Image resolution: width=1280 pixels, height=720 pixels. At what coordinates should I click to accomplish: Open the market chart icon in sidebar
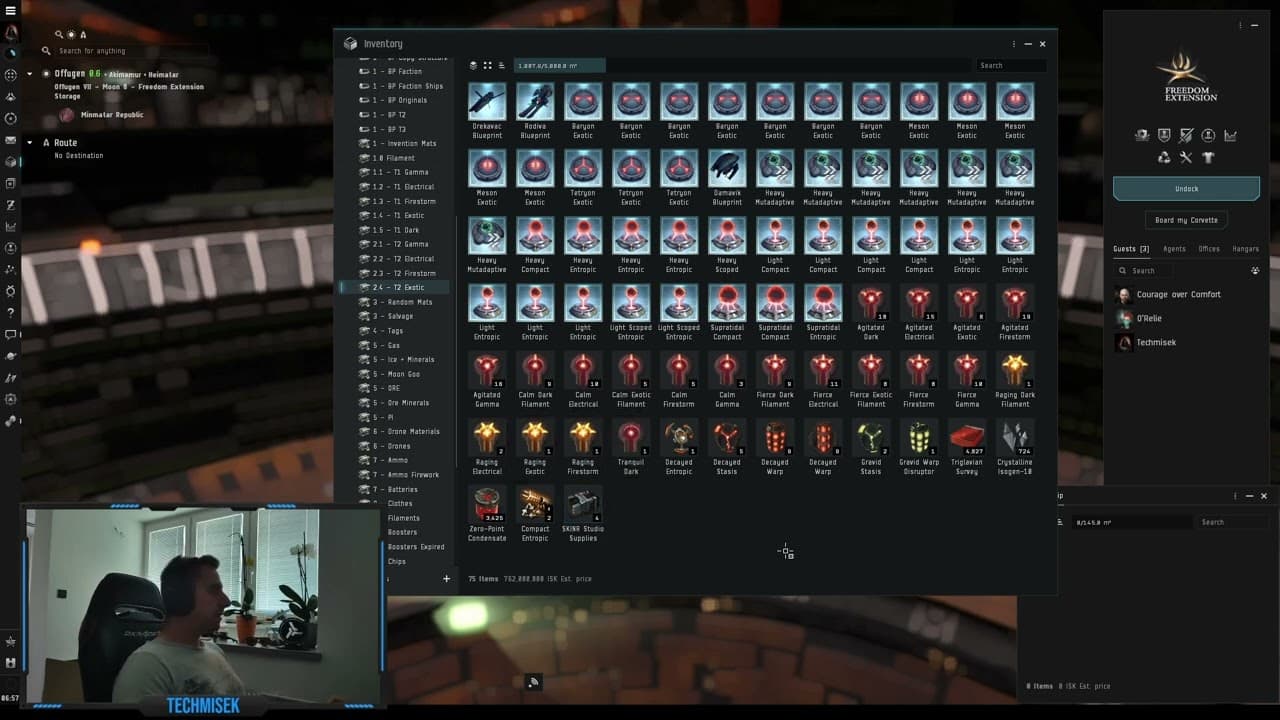point(10,226)
